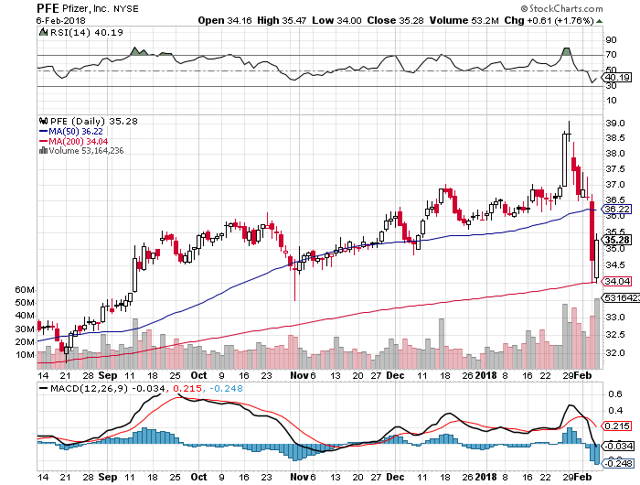640x485 pixels.
Task: Click the price axis label 33.0
Action: point(615,317)
